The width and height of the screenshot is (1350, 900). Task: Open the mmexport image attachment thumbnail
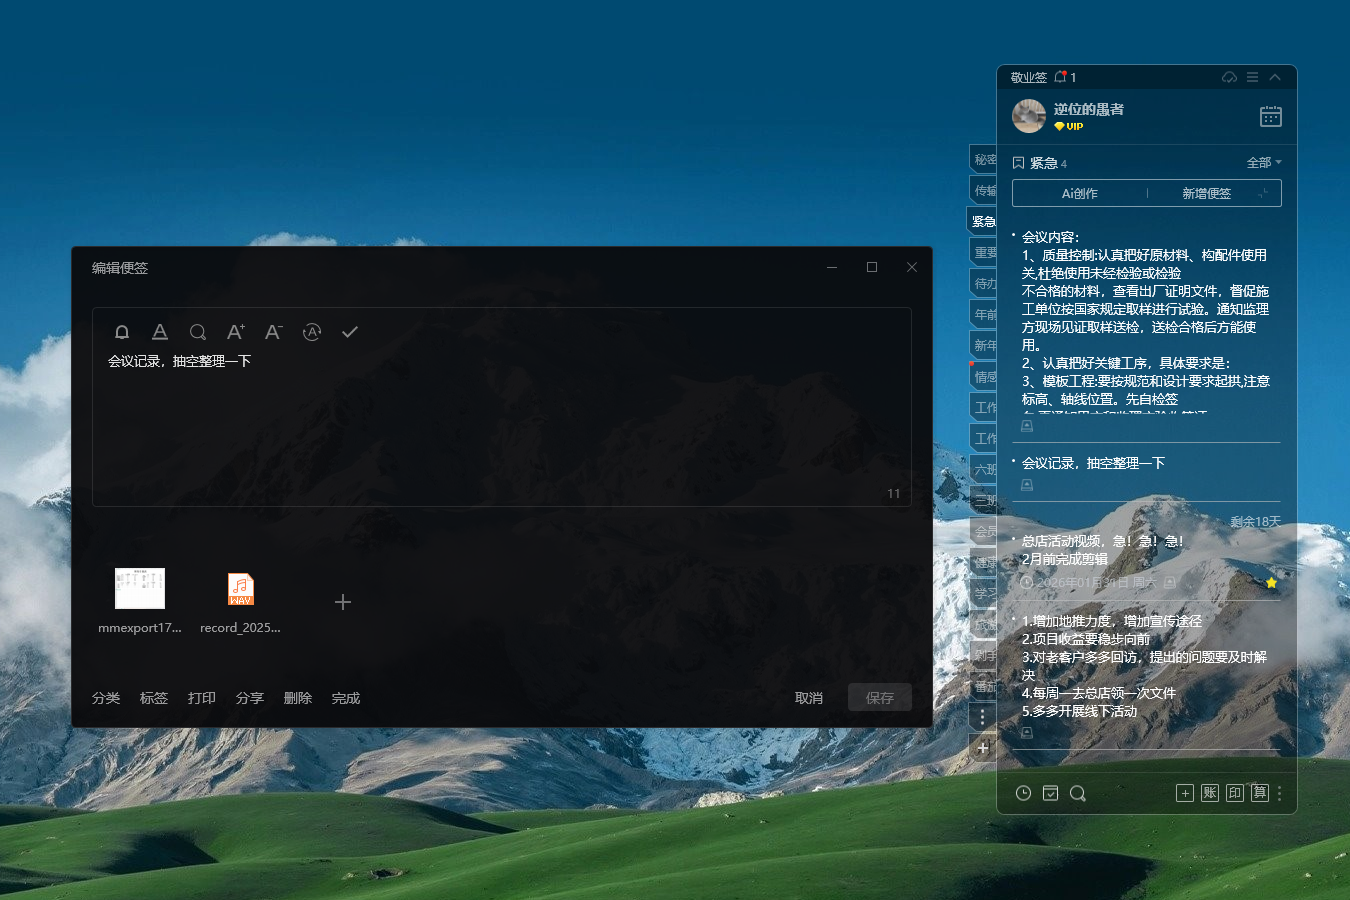[x=140, y=589]
